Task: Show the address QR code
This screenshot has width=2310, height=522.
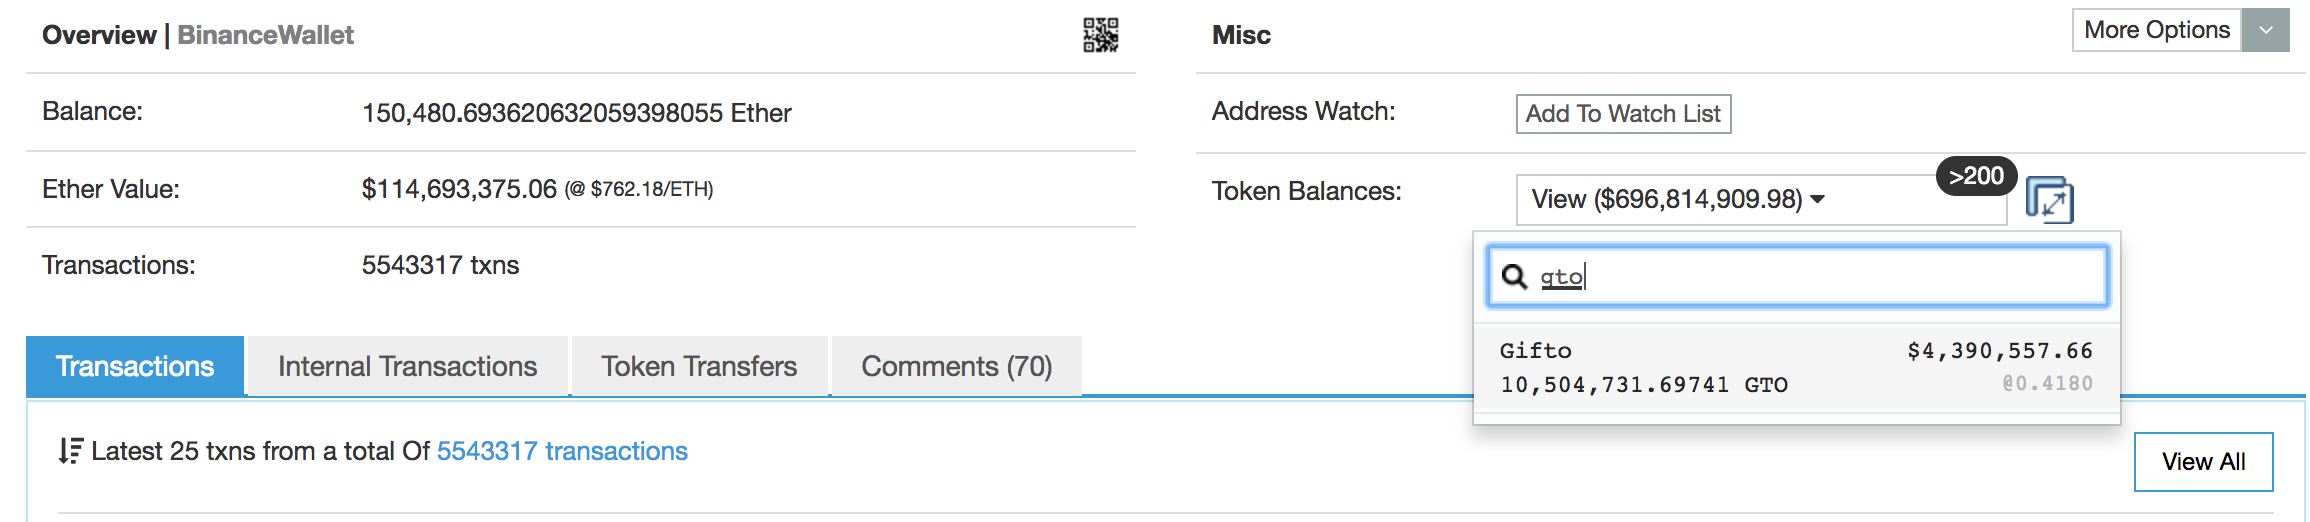Action: pos(1100,35)
